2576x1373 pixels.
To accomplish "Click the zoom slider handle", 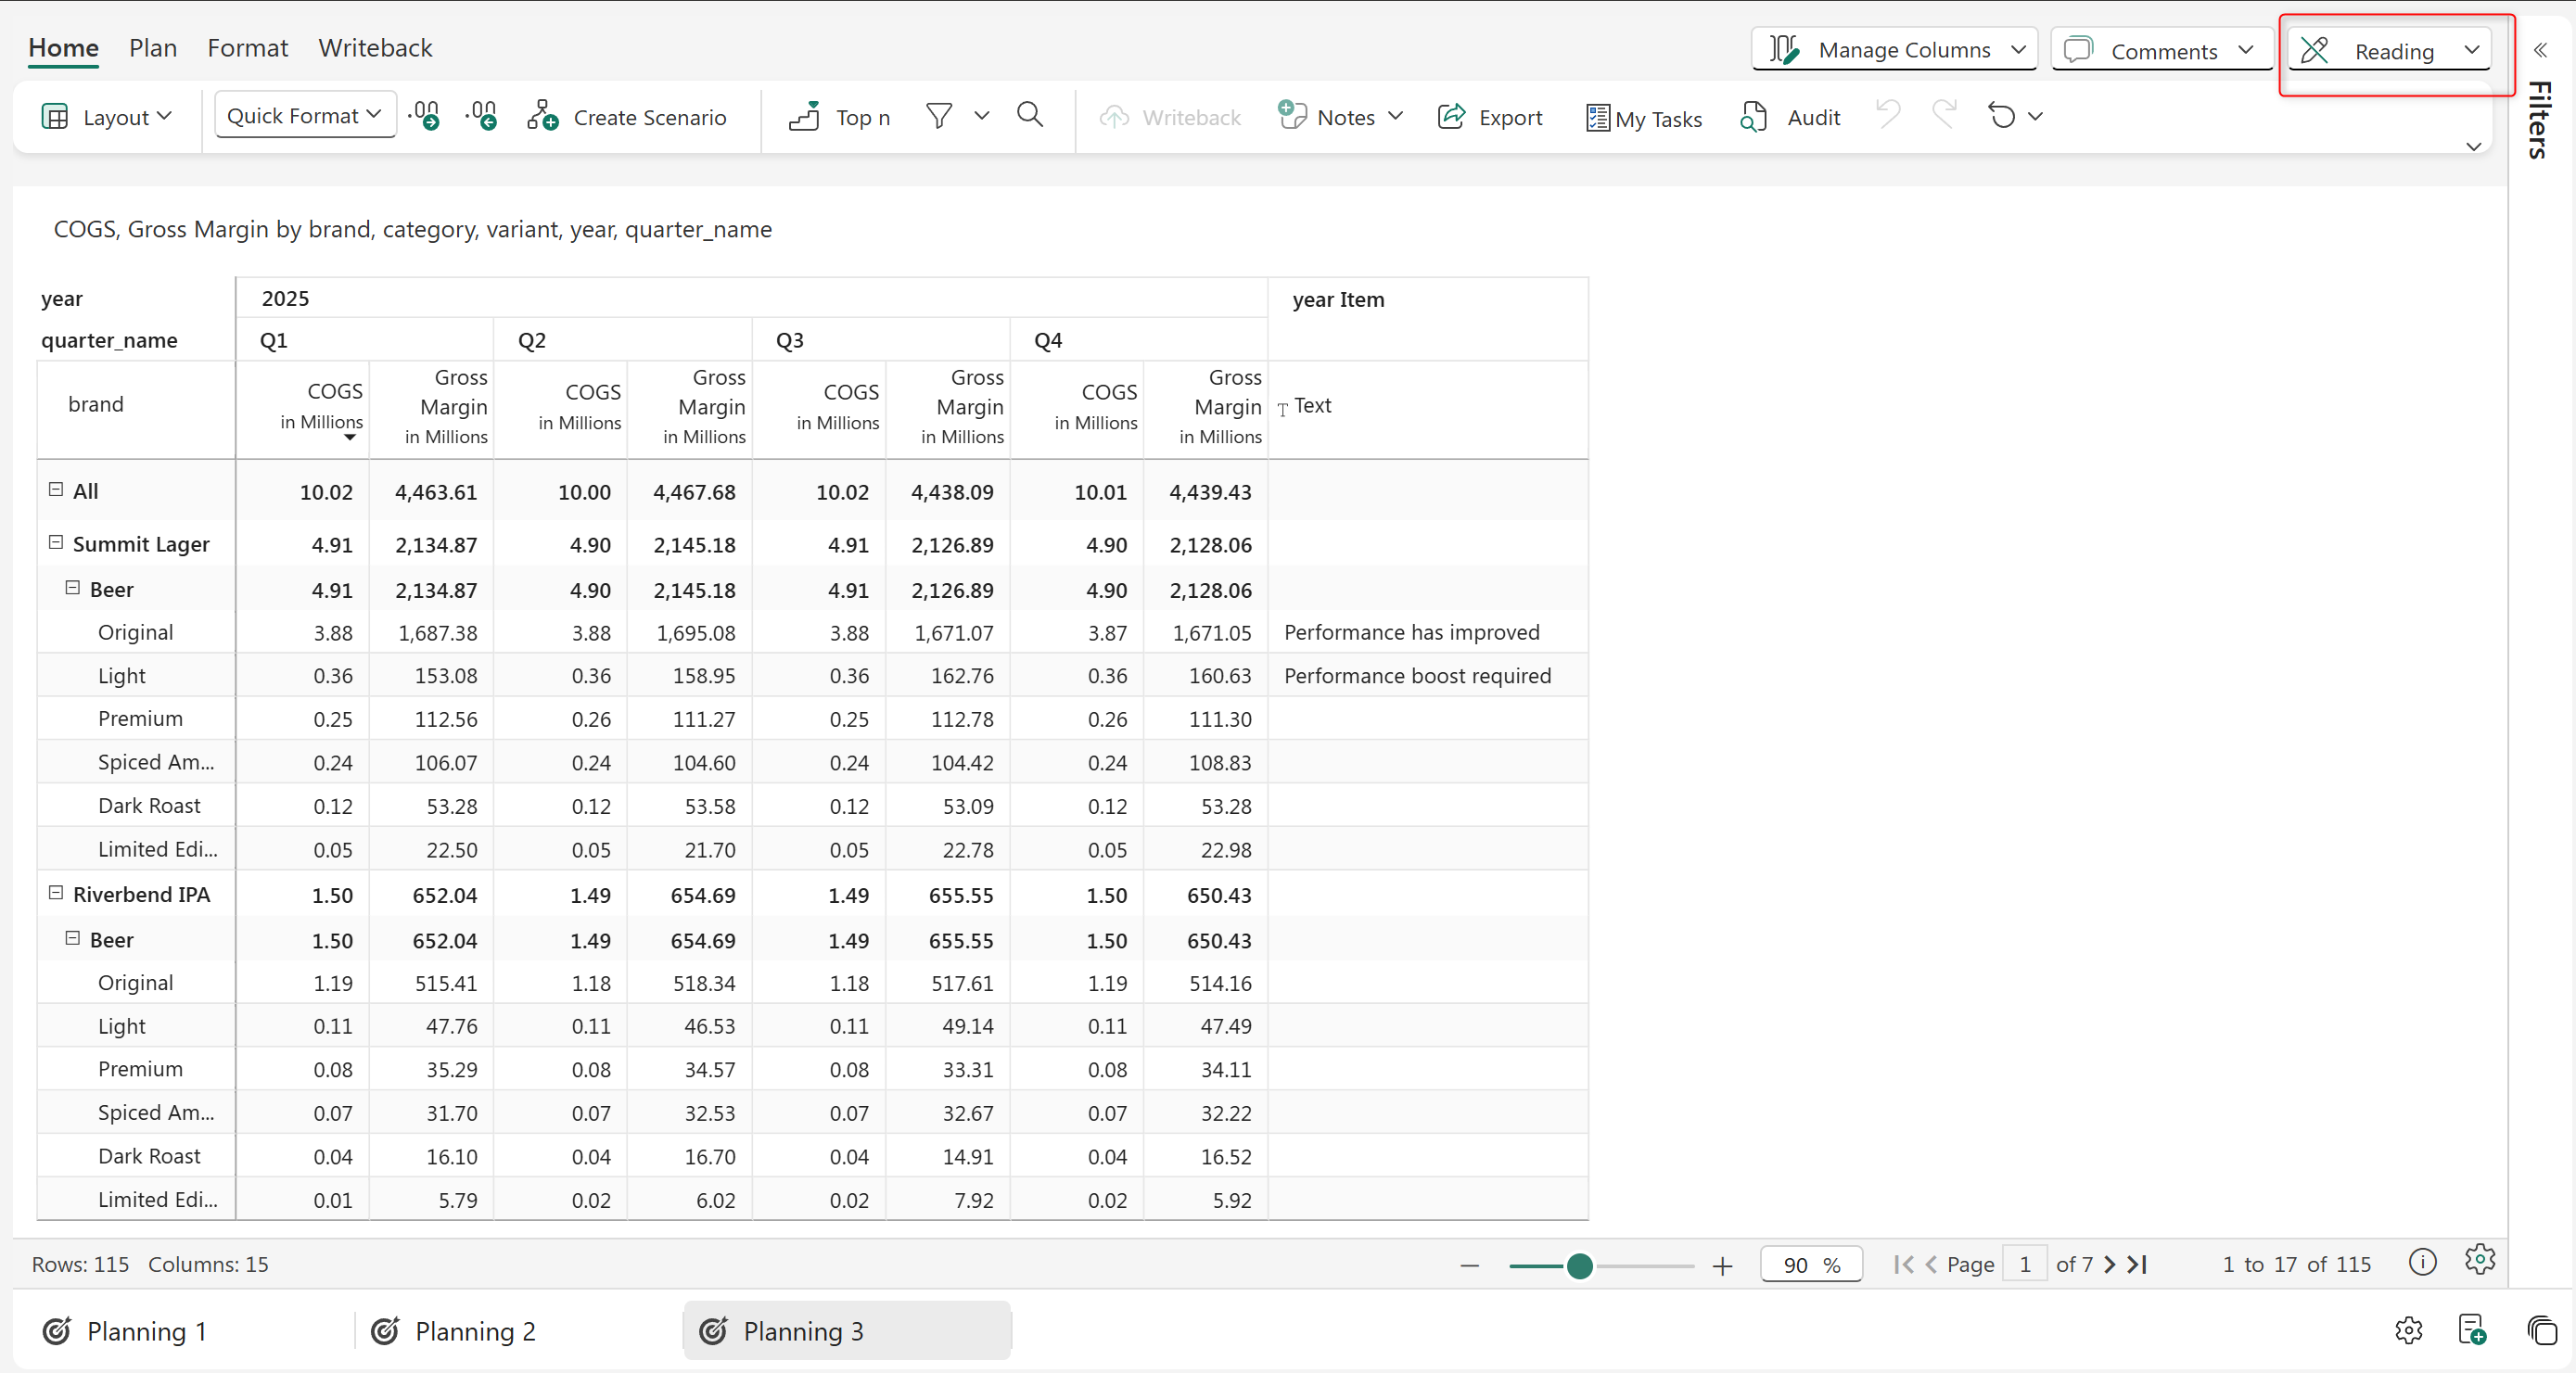I will 1579,1266.
